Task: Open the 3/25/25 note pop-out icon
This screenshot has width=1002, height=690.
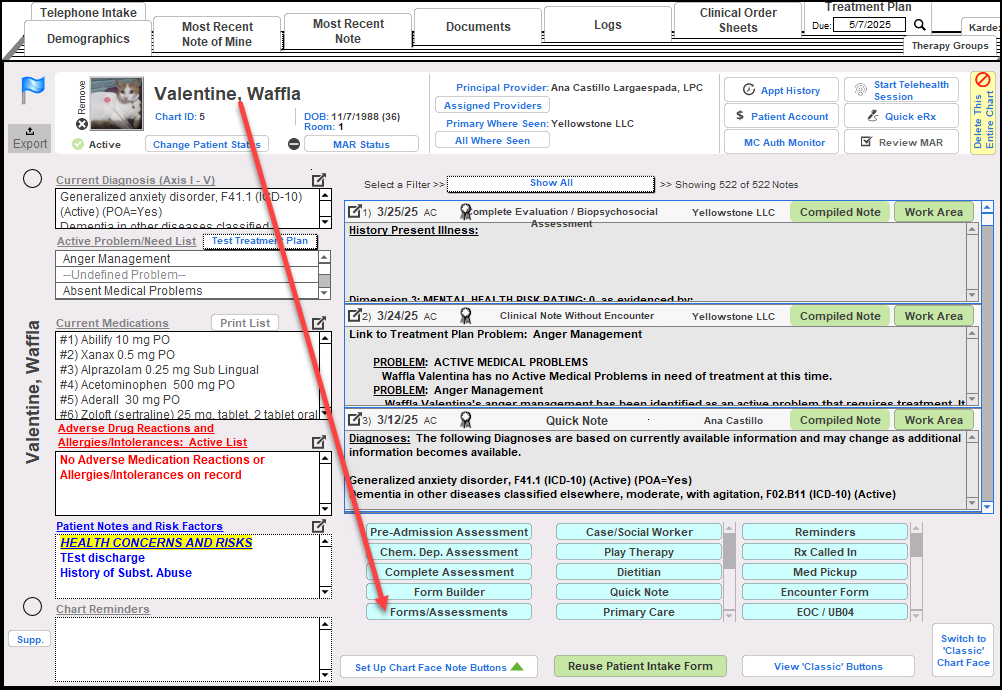Action: [354, 212]
